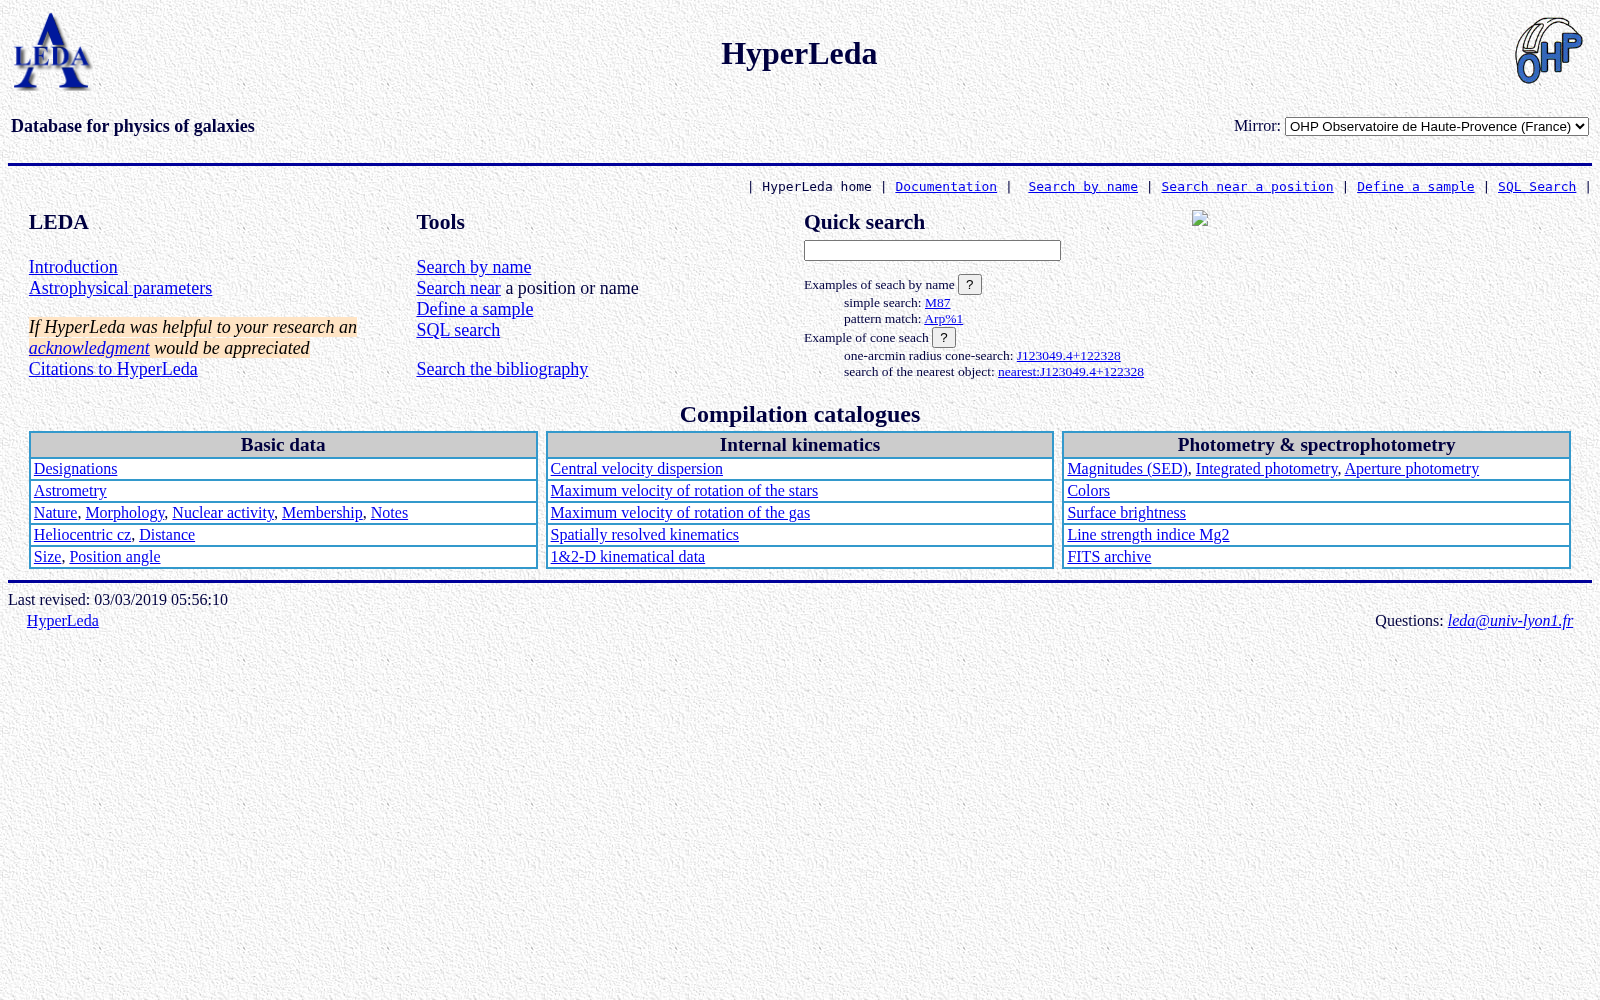Image resolution: width=1600 pixels, height=1000 pixels.
Task: Open Aperture photometry link
Action: tap(1411, 469)
